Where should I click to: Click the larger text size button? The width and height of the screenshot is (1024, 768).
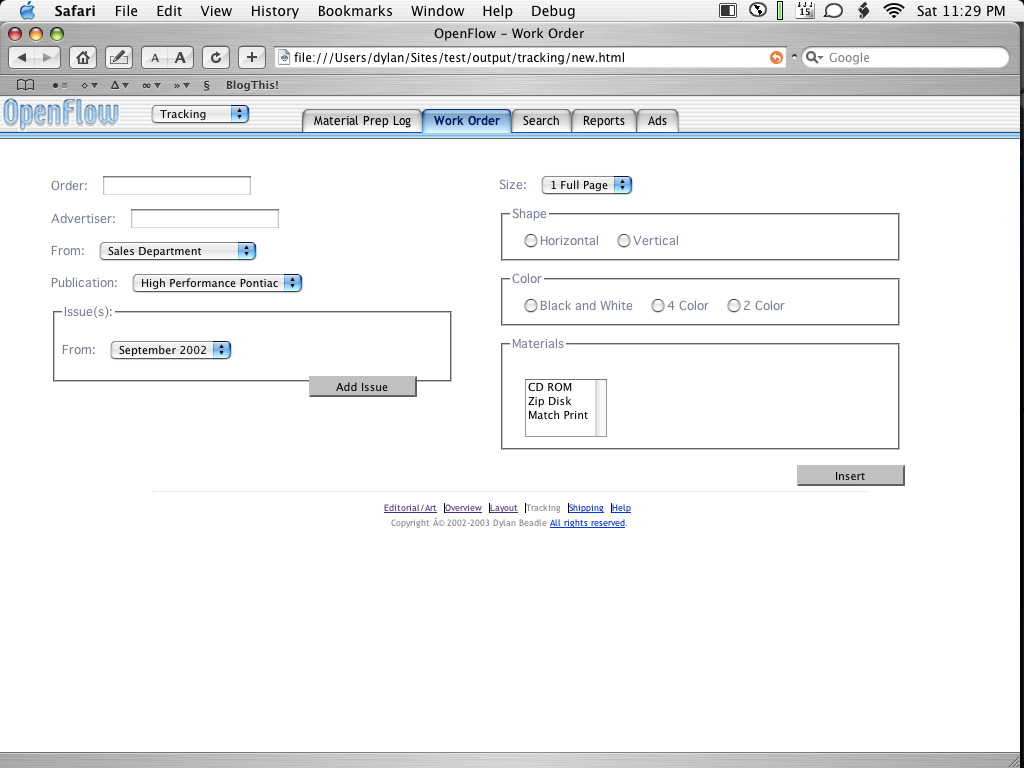(181, 57)
